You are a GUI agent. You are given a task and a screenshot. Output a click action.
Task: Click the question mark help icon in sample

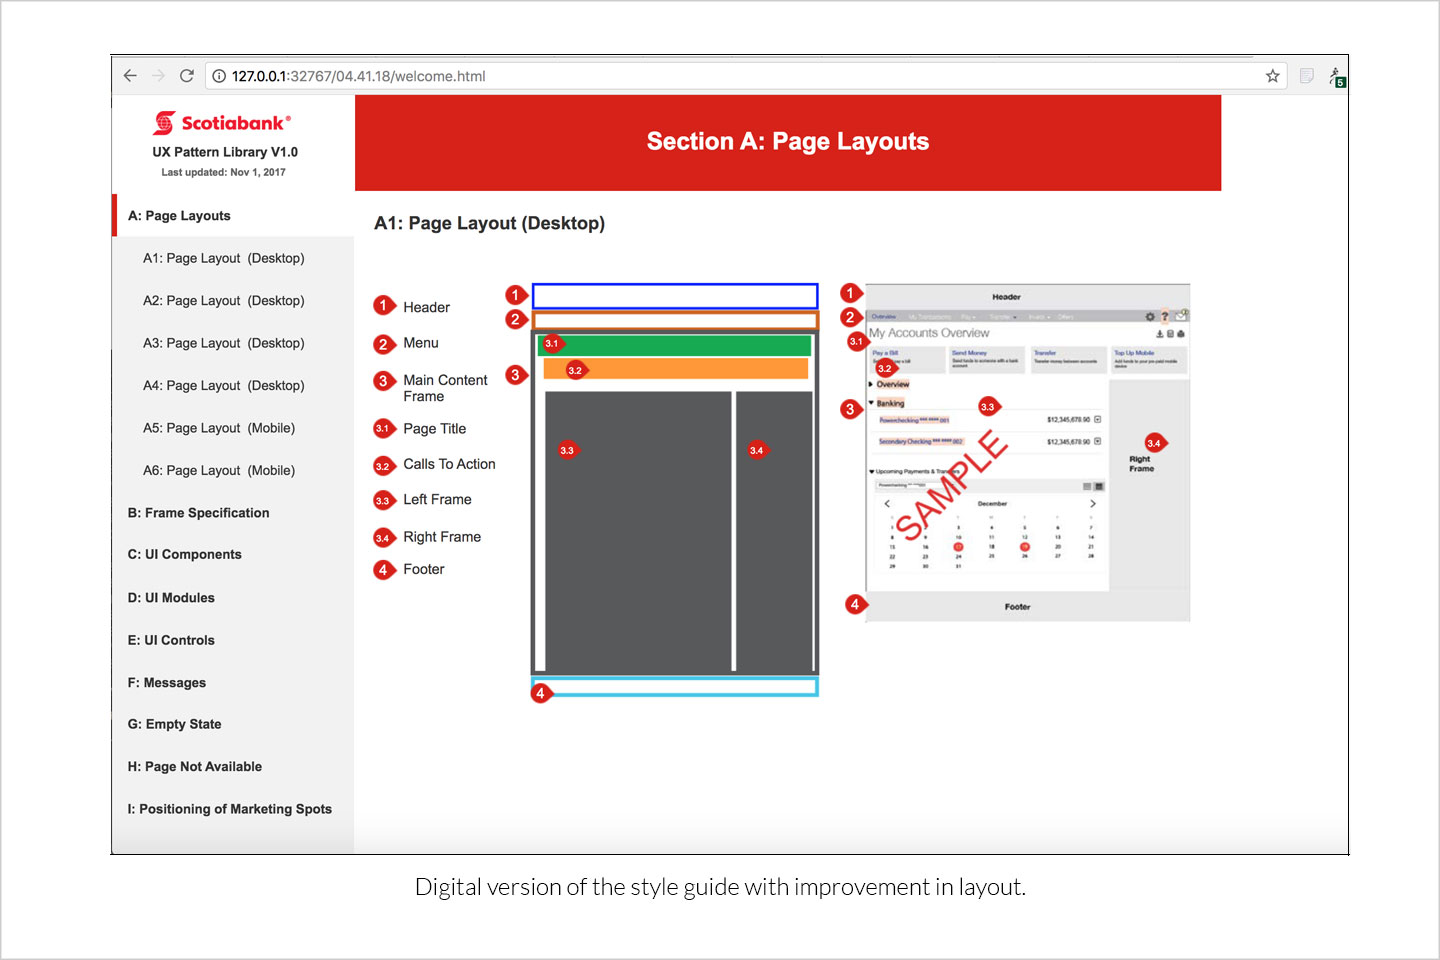1164,317
